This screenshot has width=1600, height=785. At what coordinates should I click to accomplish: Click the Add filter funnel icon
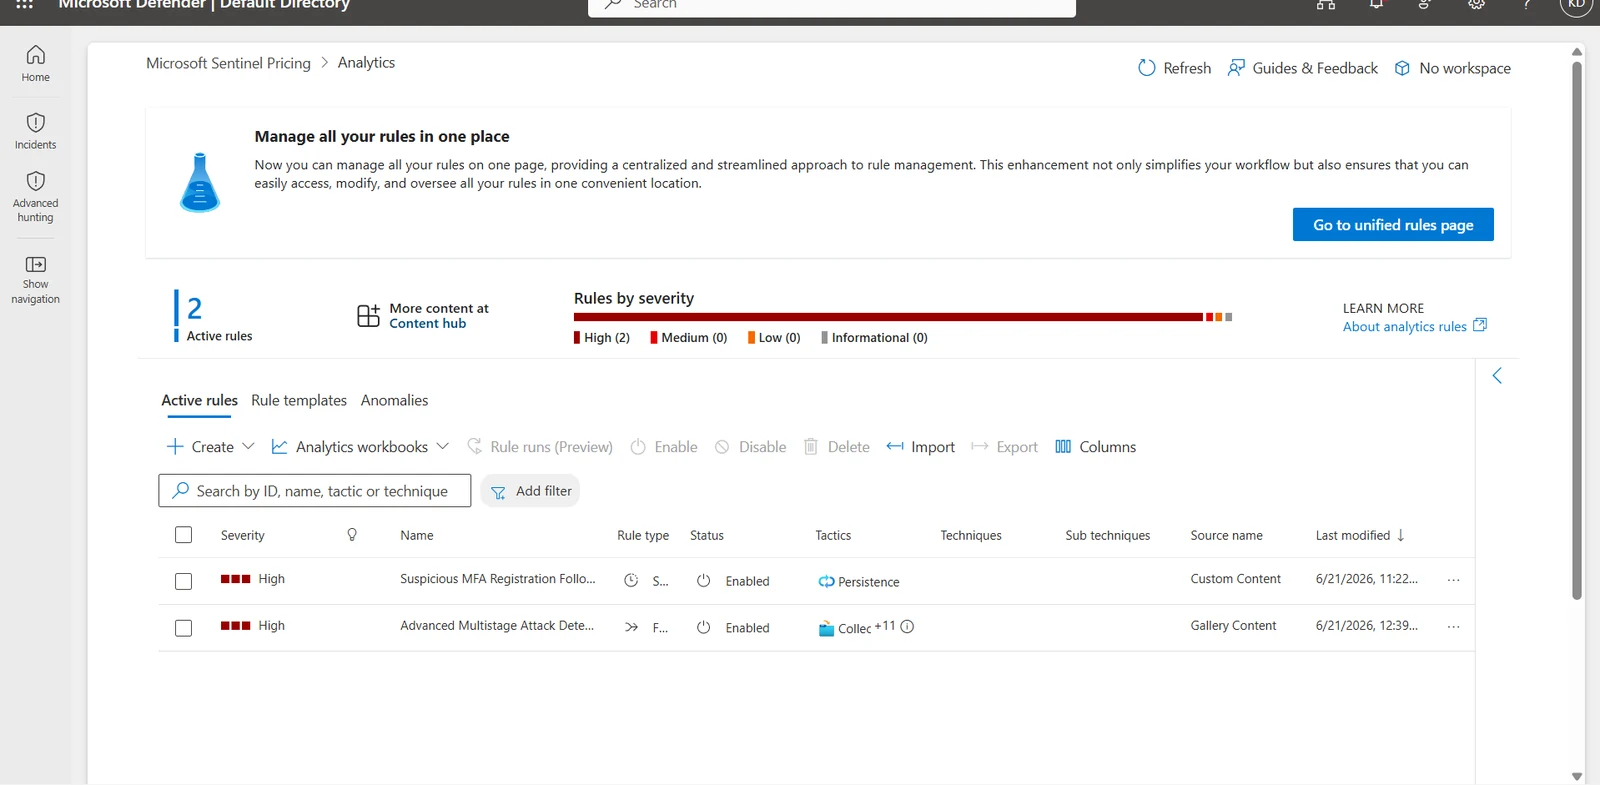[498, 492]
